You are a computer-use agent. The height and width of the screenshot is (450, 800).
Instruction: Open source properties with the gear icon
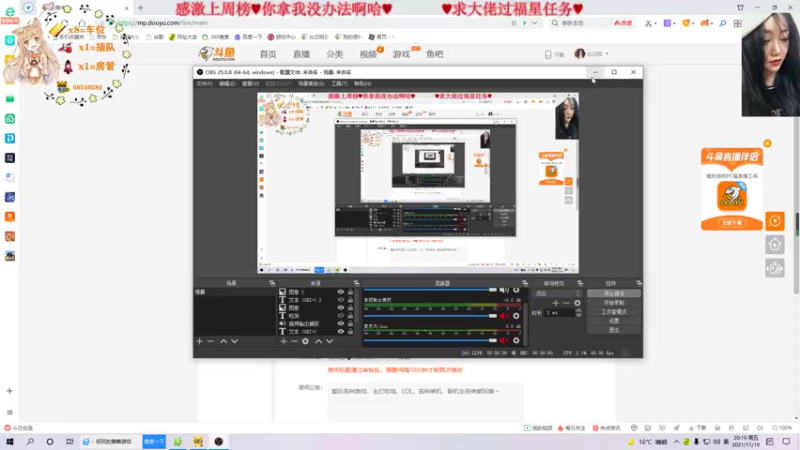pos(305,341)
